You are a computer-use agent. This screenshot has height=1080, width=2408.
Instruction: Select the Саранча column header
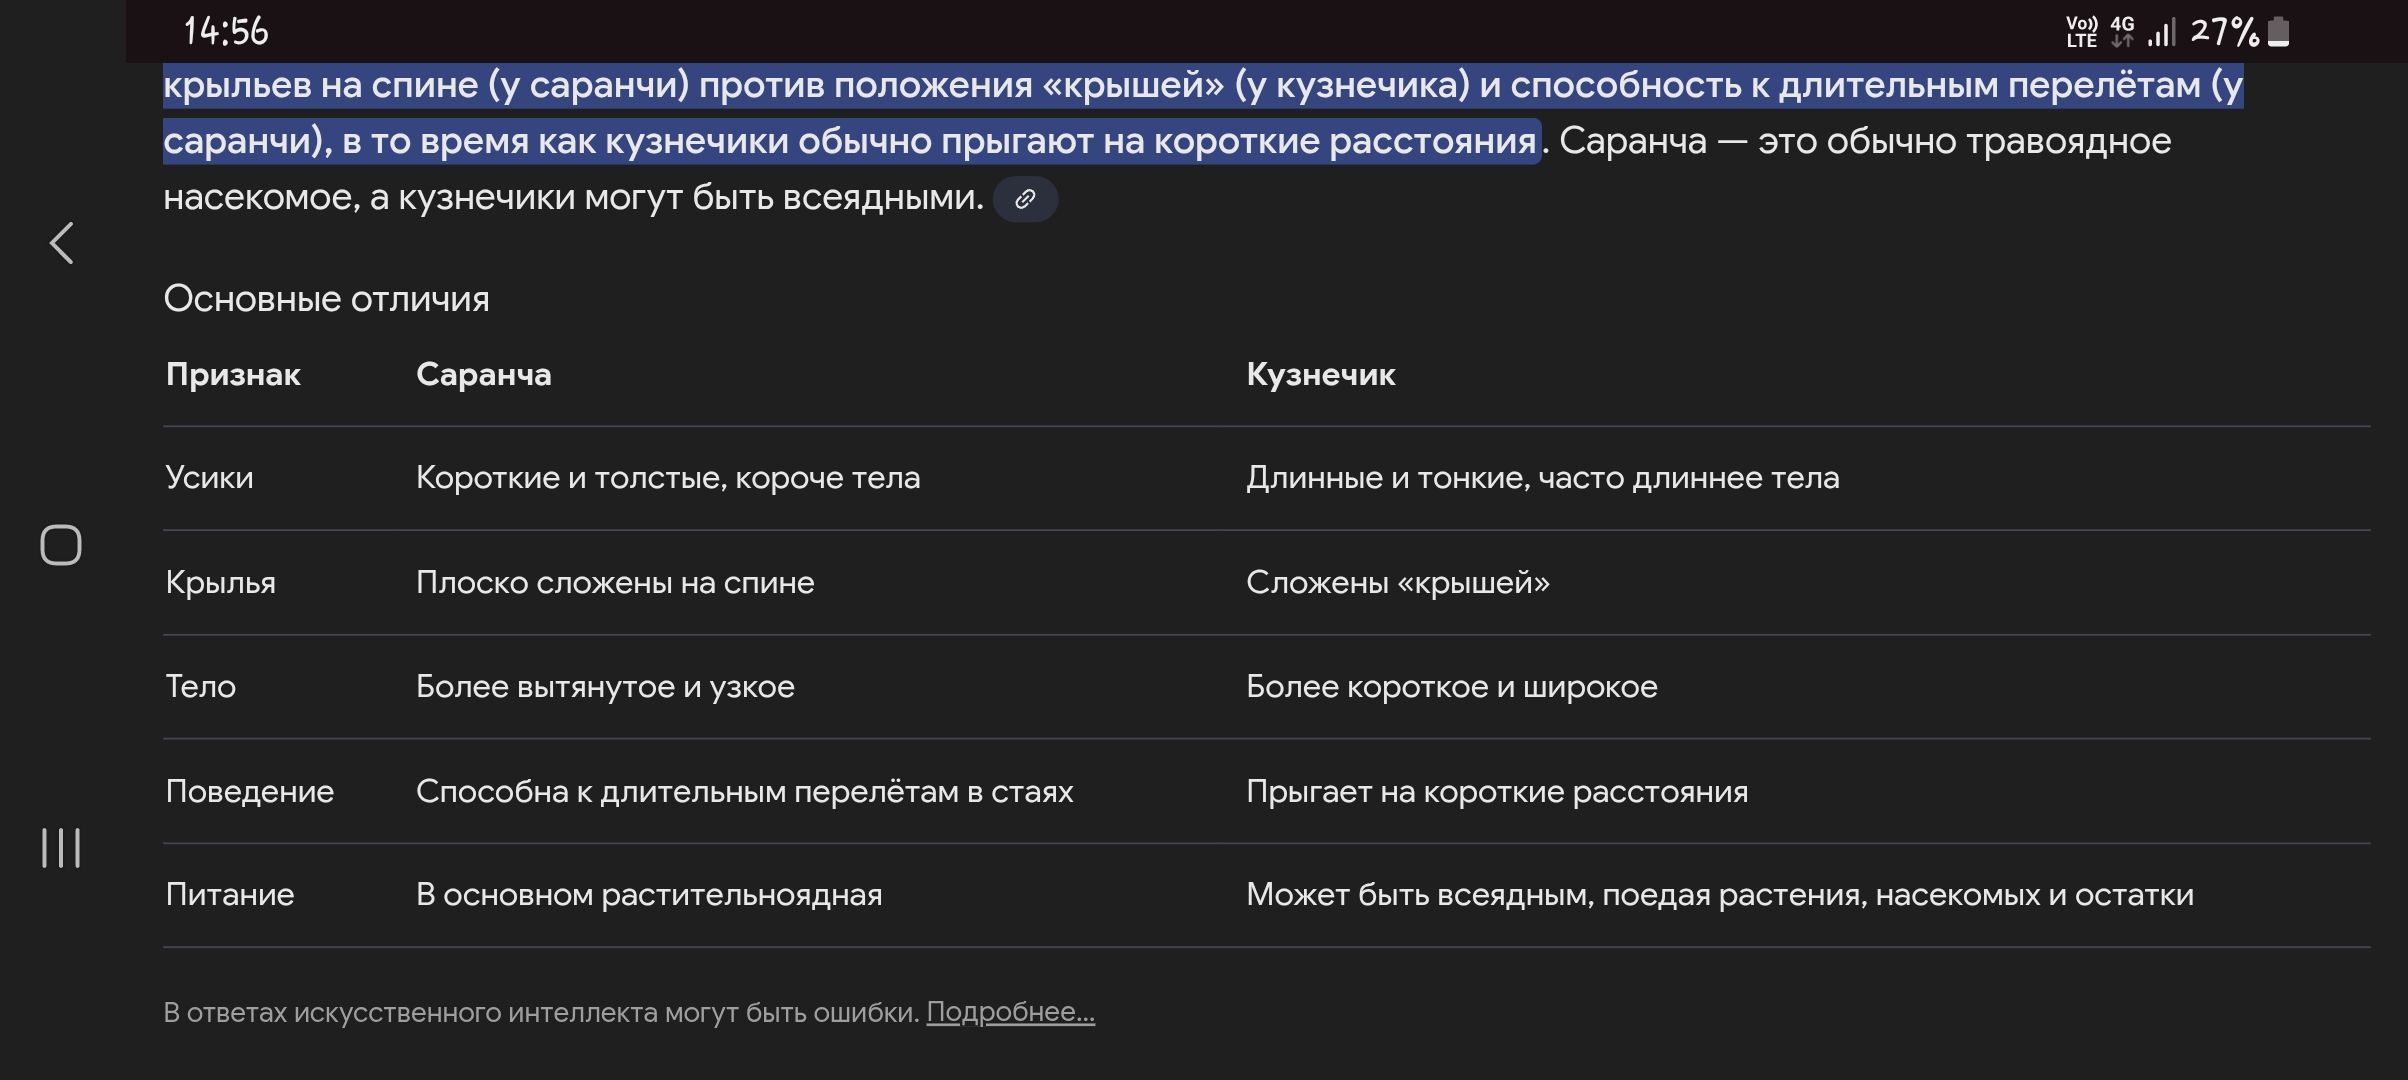(x=483, y=375)
